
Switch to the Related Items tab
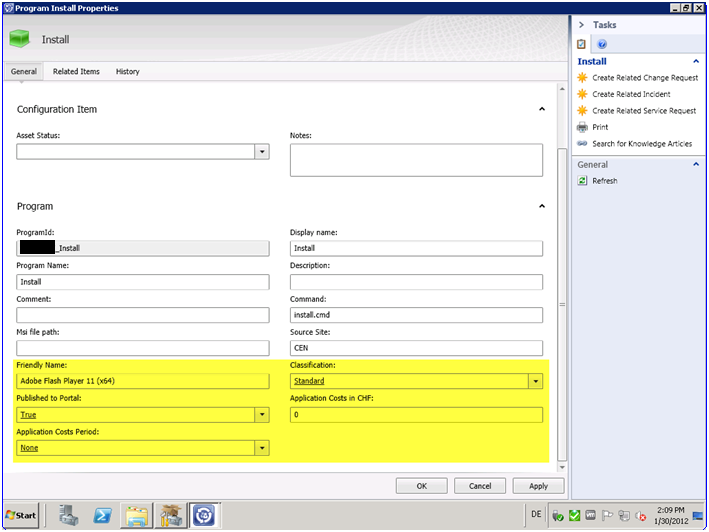coord(76,72)
